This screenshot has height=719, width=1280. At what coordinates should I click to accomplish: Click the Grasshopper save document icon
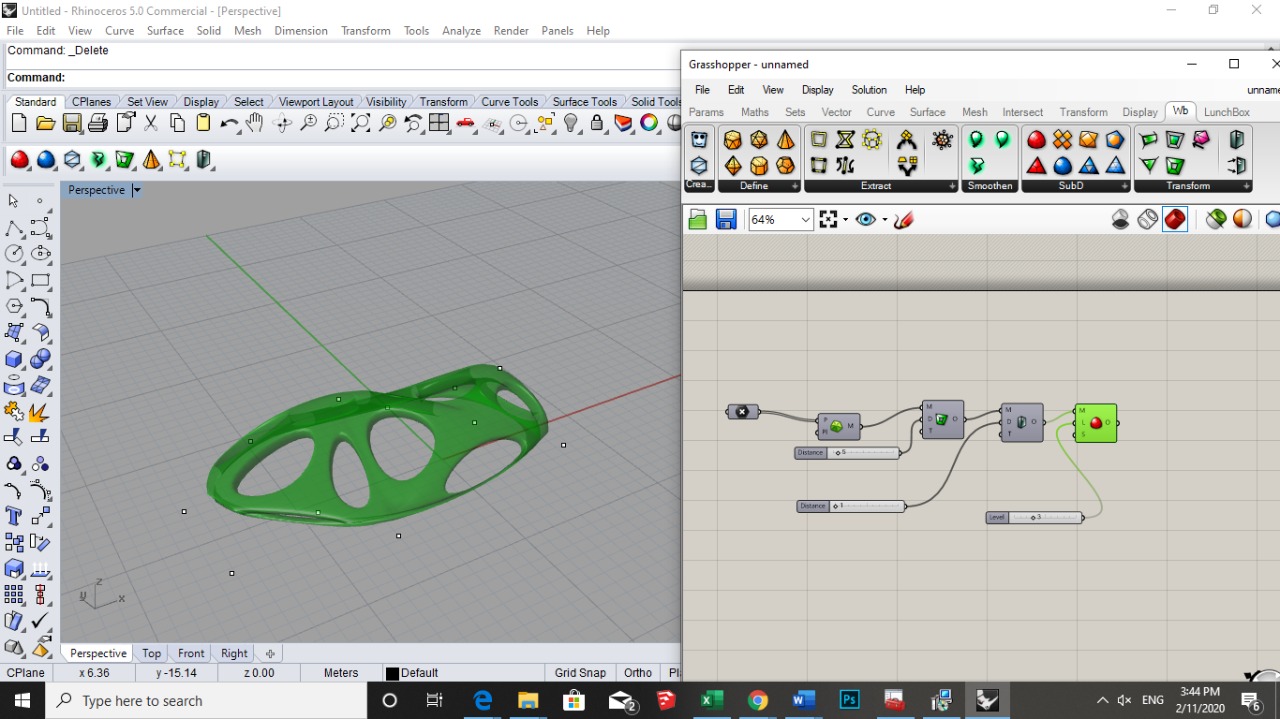click(x=726, y=220)
